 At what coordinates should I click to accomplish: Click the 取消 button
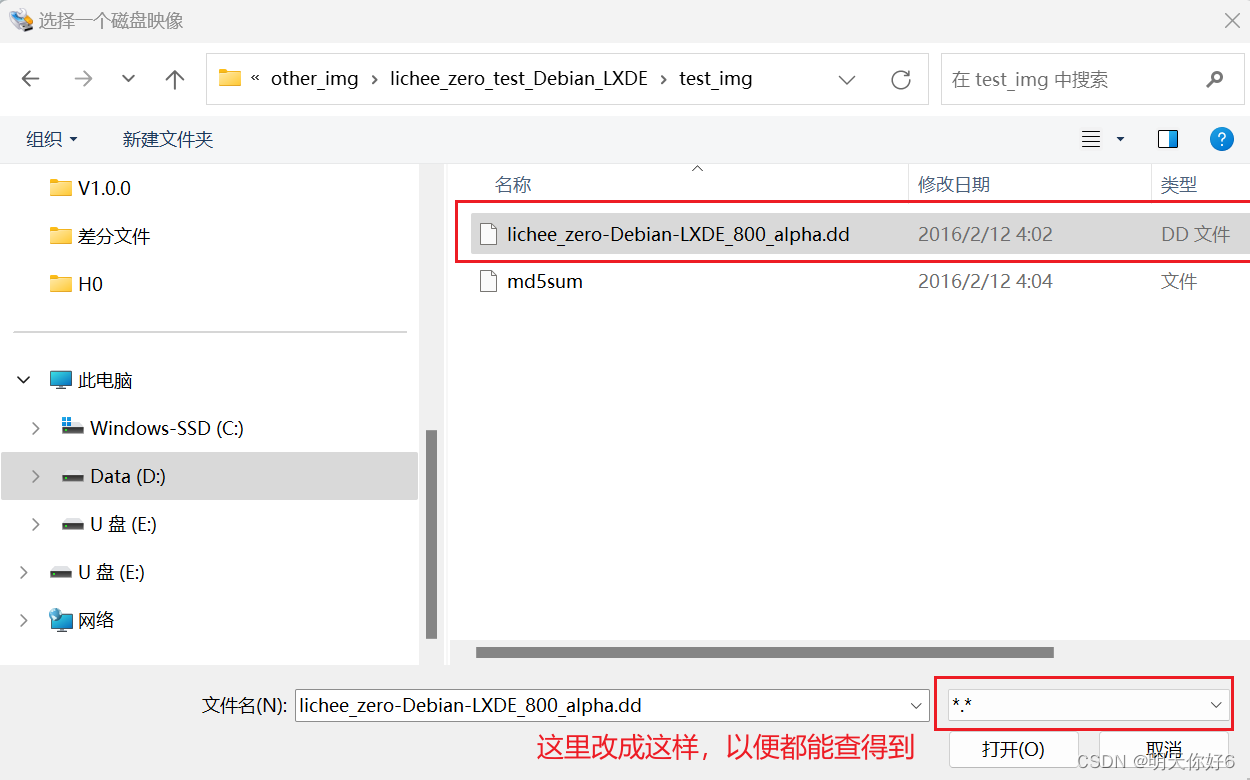click(1163, 748)
